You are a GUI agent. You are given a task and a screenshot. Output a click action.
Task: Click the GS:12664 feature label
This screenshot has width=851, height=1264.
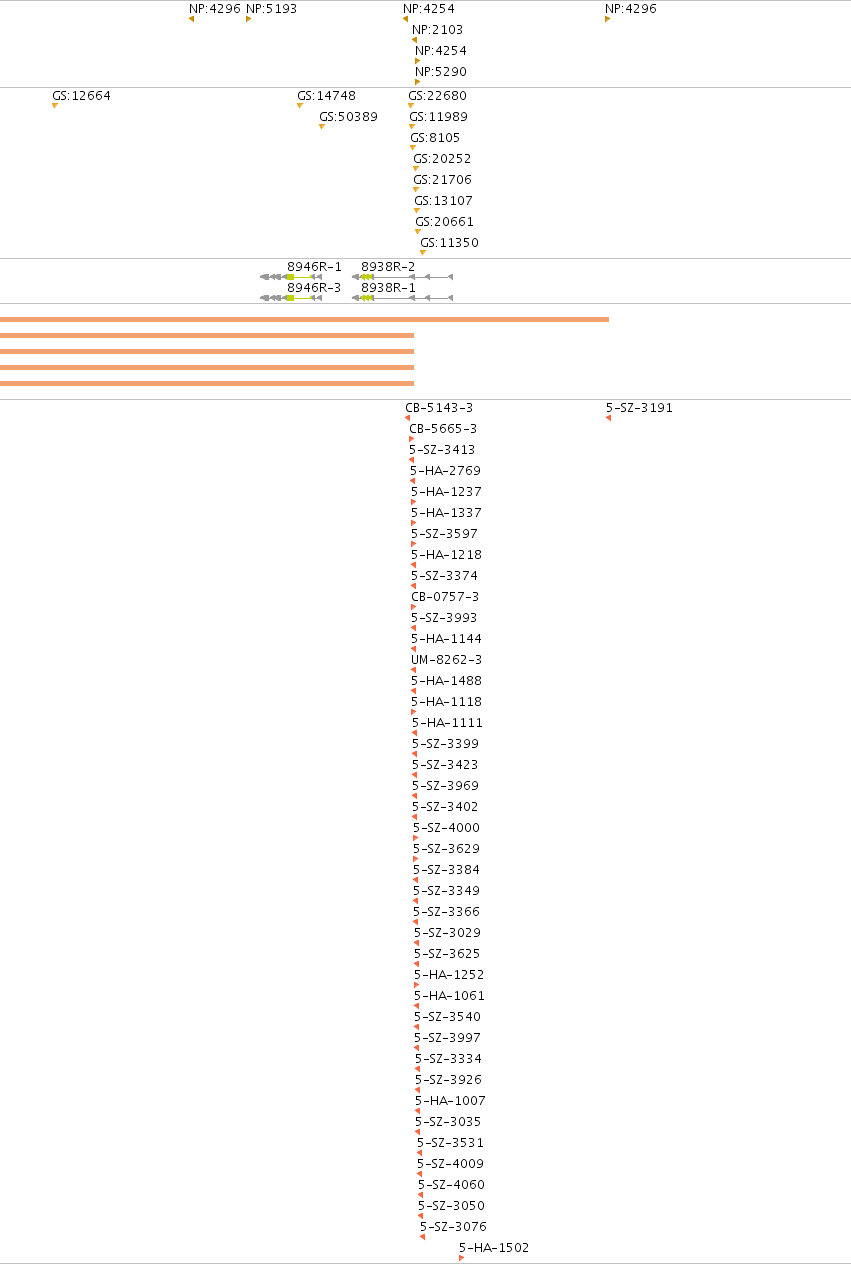(x=81, y=96)
